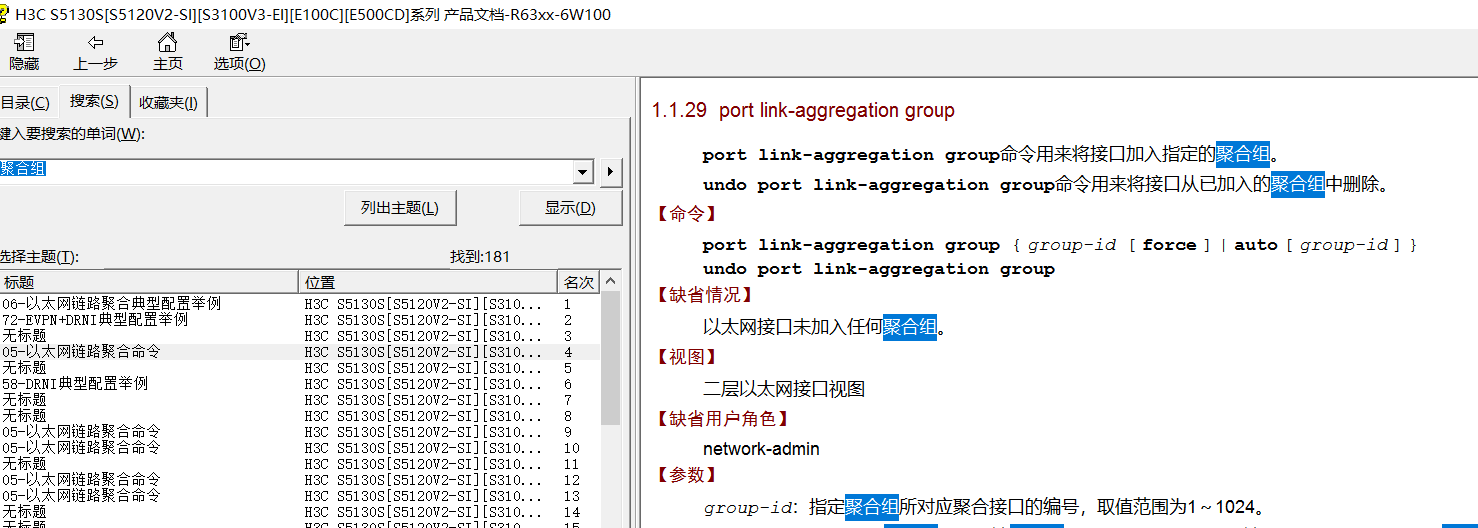Click the search operator arrow button beside the search box
Image resolution: width=1478 pixels, height=528 pixels.
click(x=611, y=172)
